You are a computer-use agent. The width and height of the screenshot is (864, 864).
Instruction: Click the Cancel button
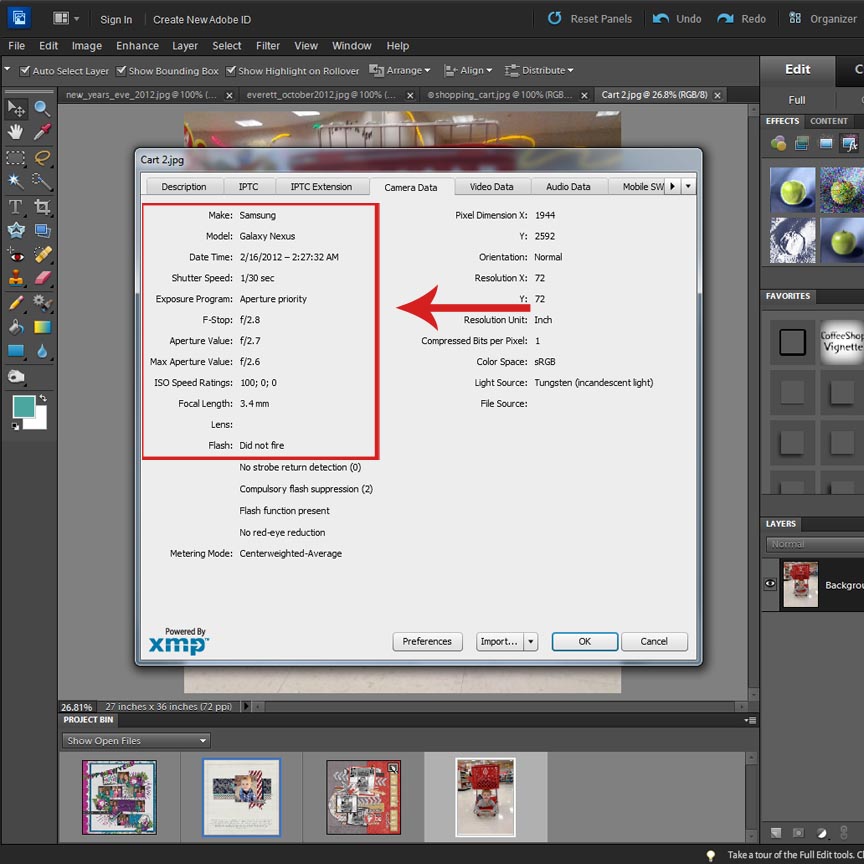(654, 641)
